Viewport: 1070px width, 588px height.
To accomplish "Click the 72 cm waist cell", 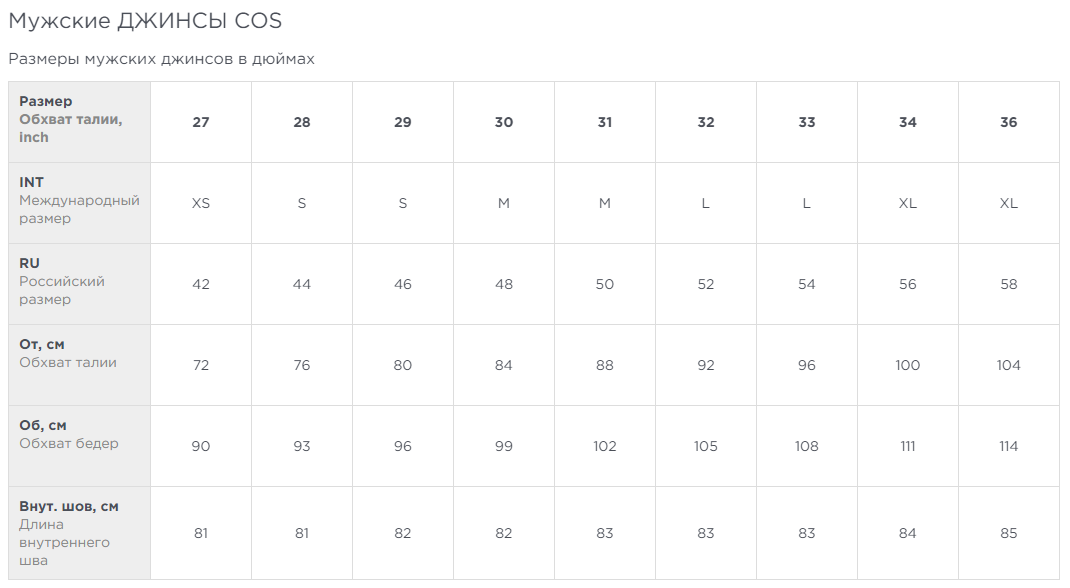I will point(201,365).
